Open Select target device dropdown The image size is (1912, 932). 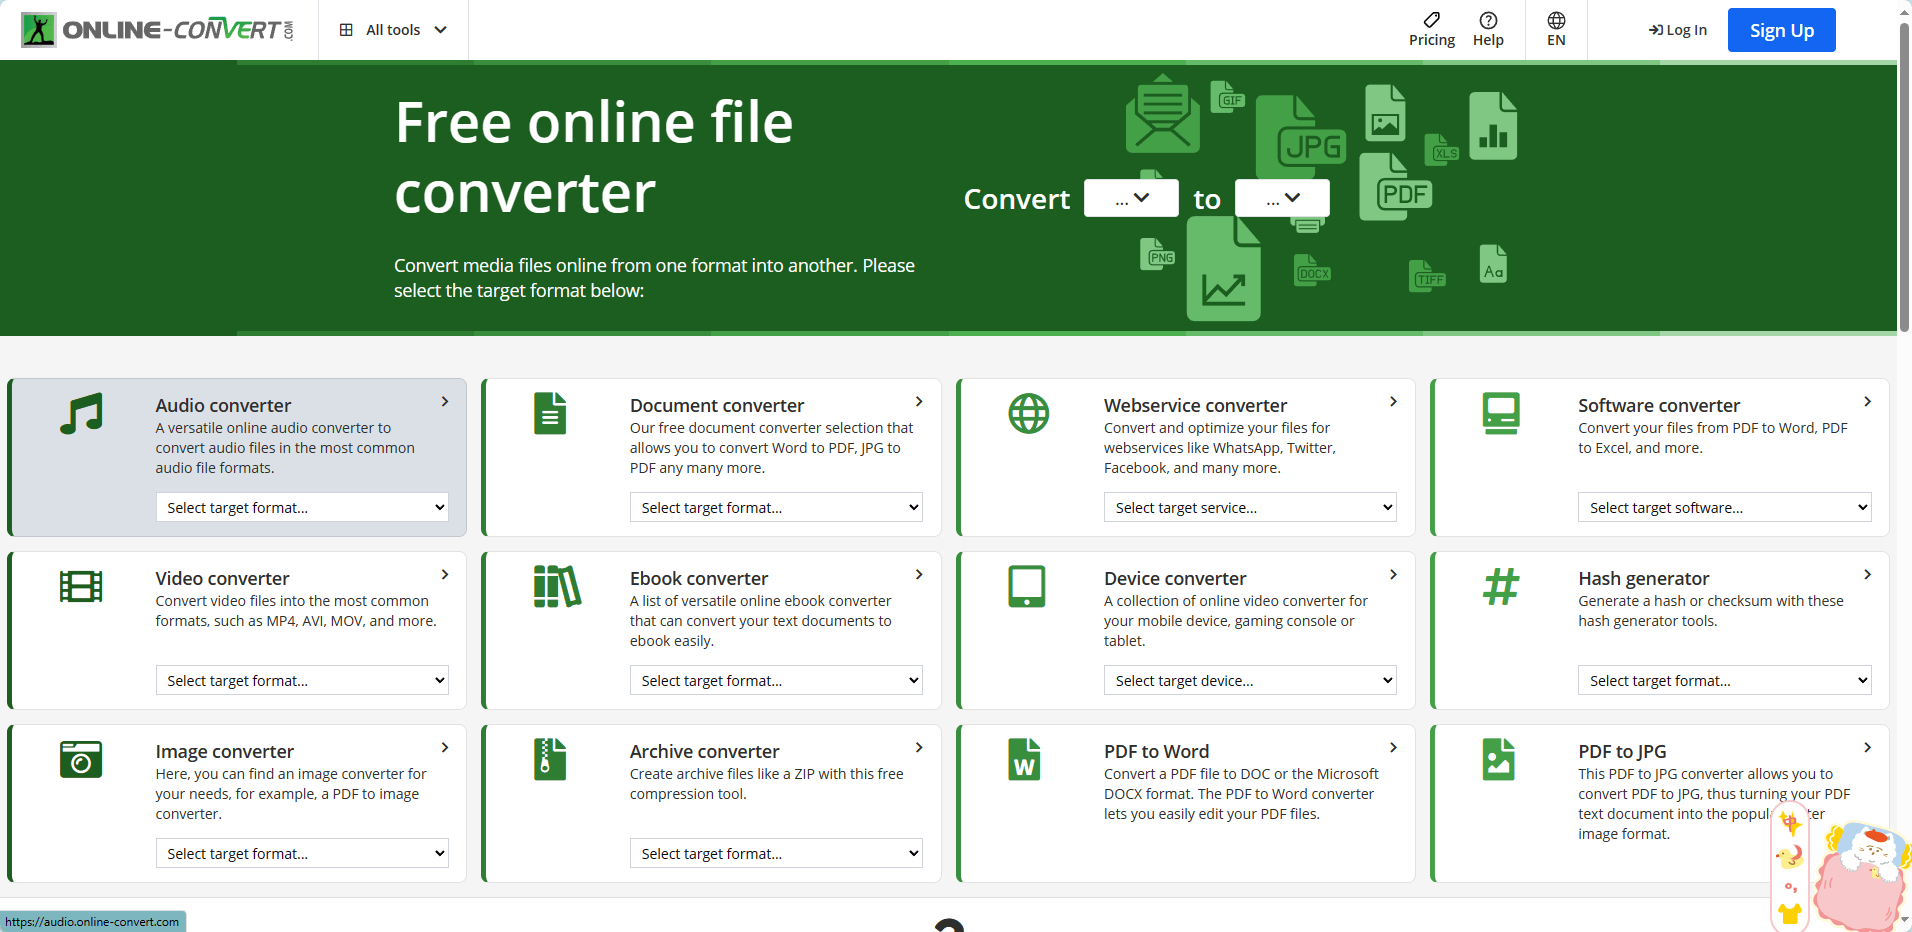[1250, 680]
